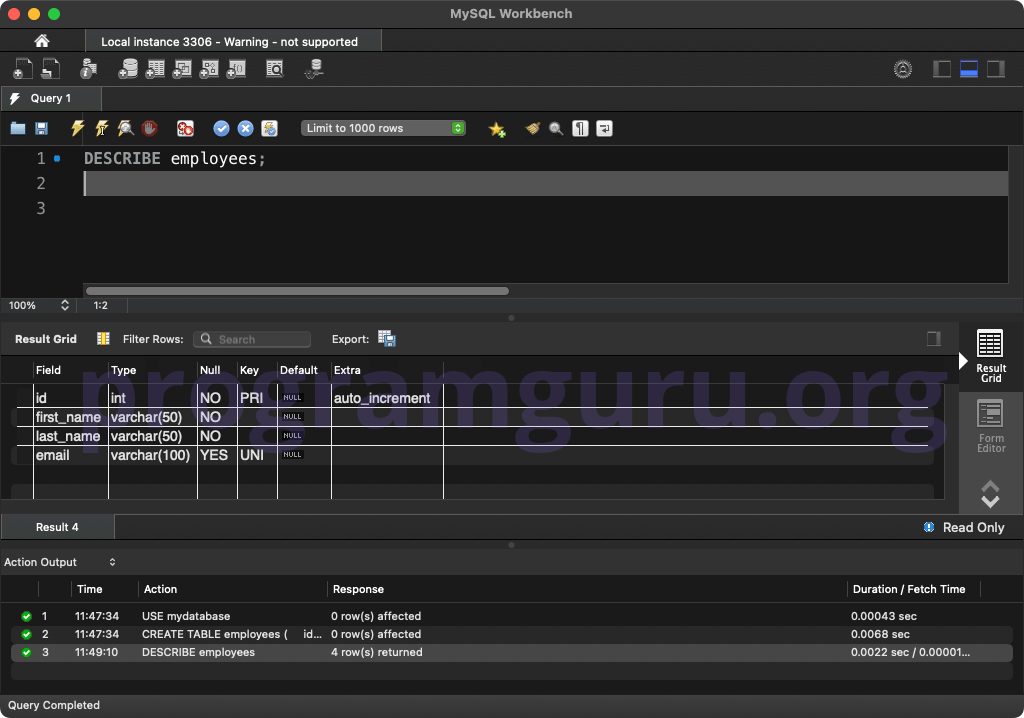Image resolution: width=1024 pixels, height=718 pixels.
Task: Toggle the right sidebar panel
Action: 995,69
